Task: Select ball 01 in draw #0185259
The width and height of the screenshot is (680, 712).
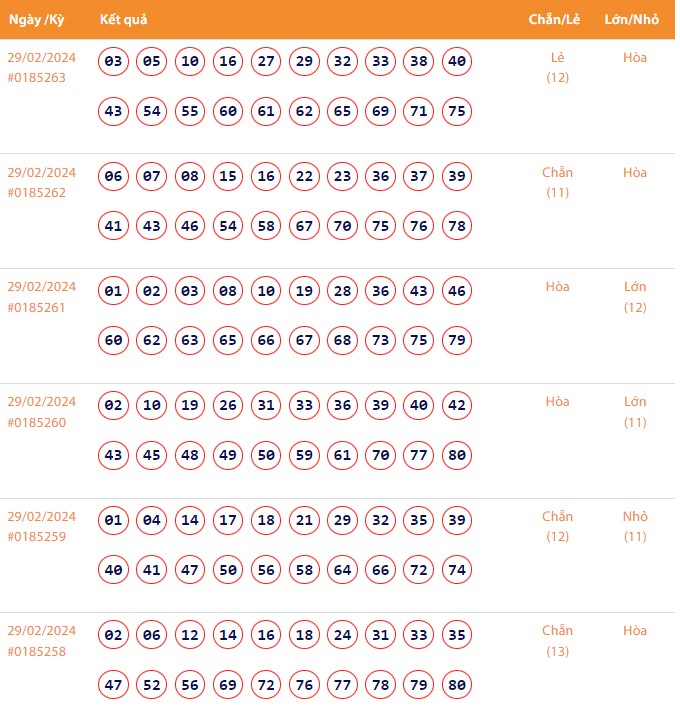Action: pyautogui.click(x=114, y=521)
